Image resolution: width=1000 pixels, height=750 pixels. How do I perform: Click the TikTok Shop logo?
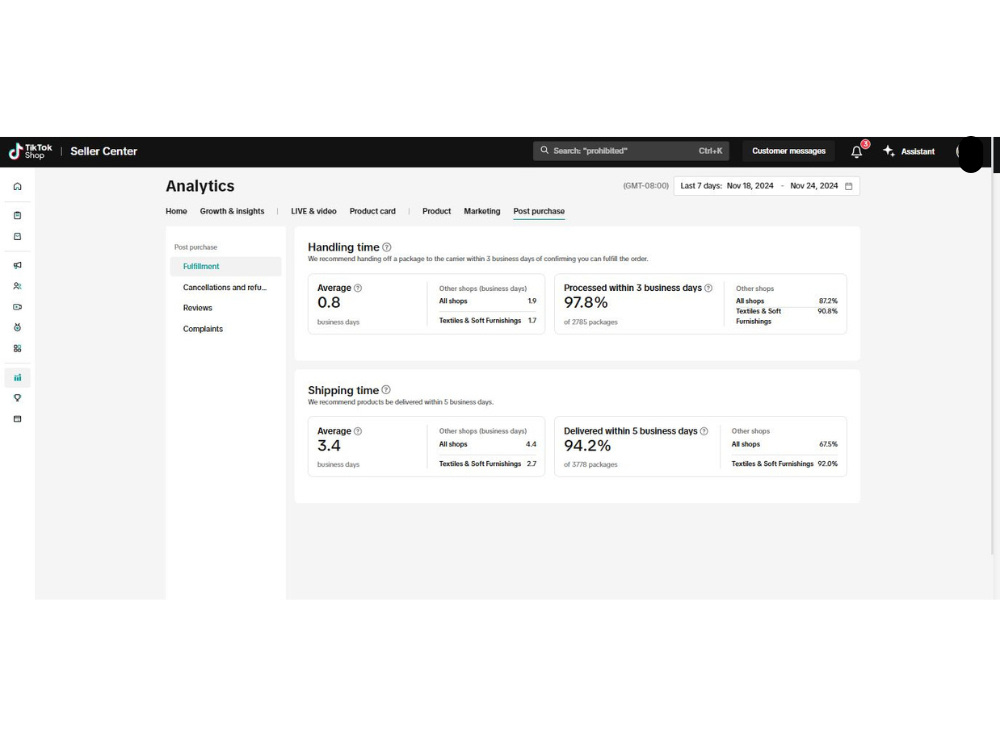(x=30, y=151)
